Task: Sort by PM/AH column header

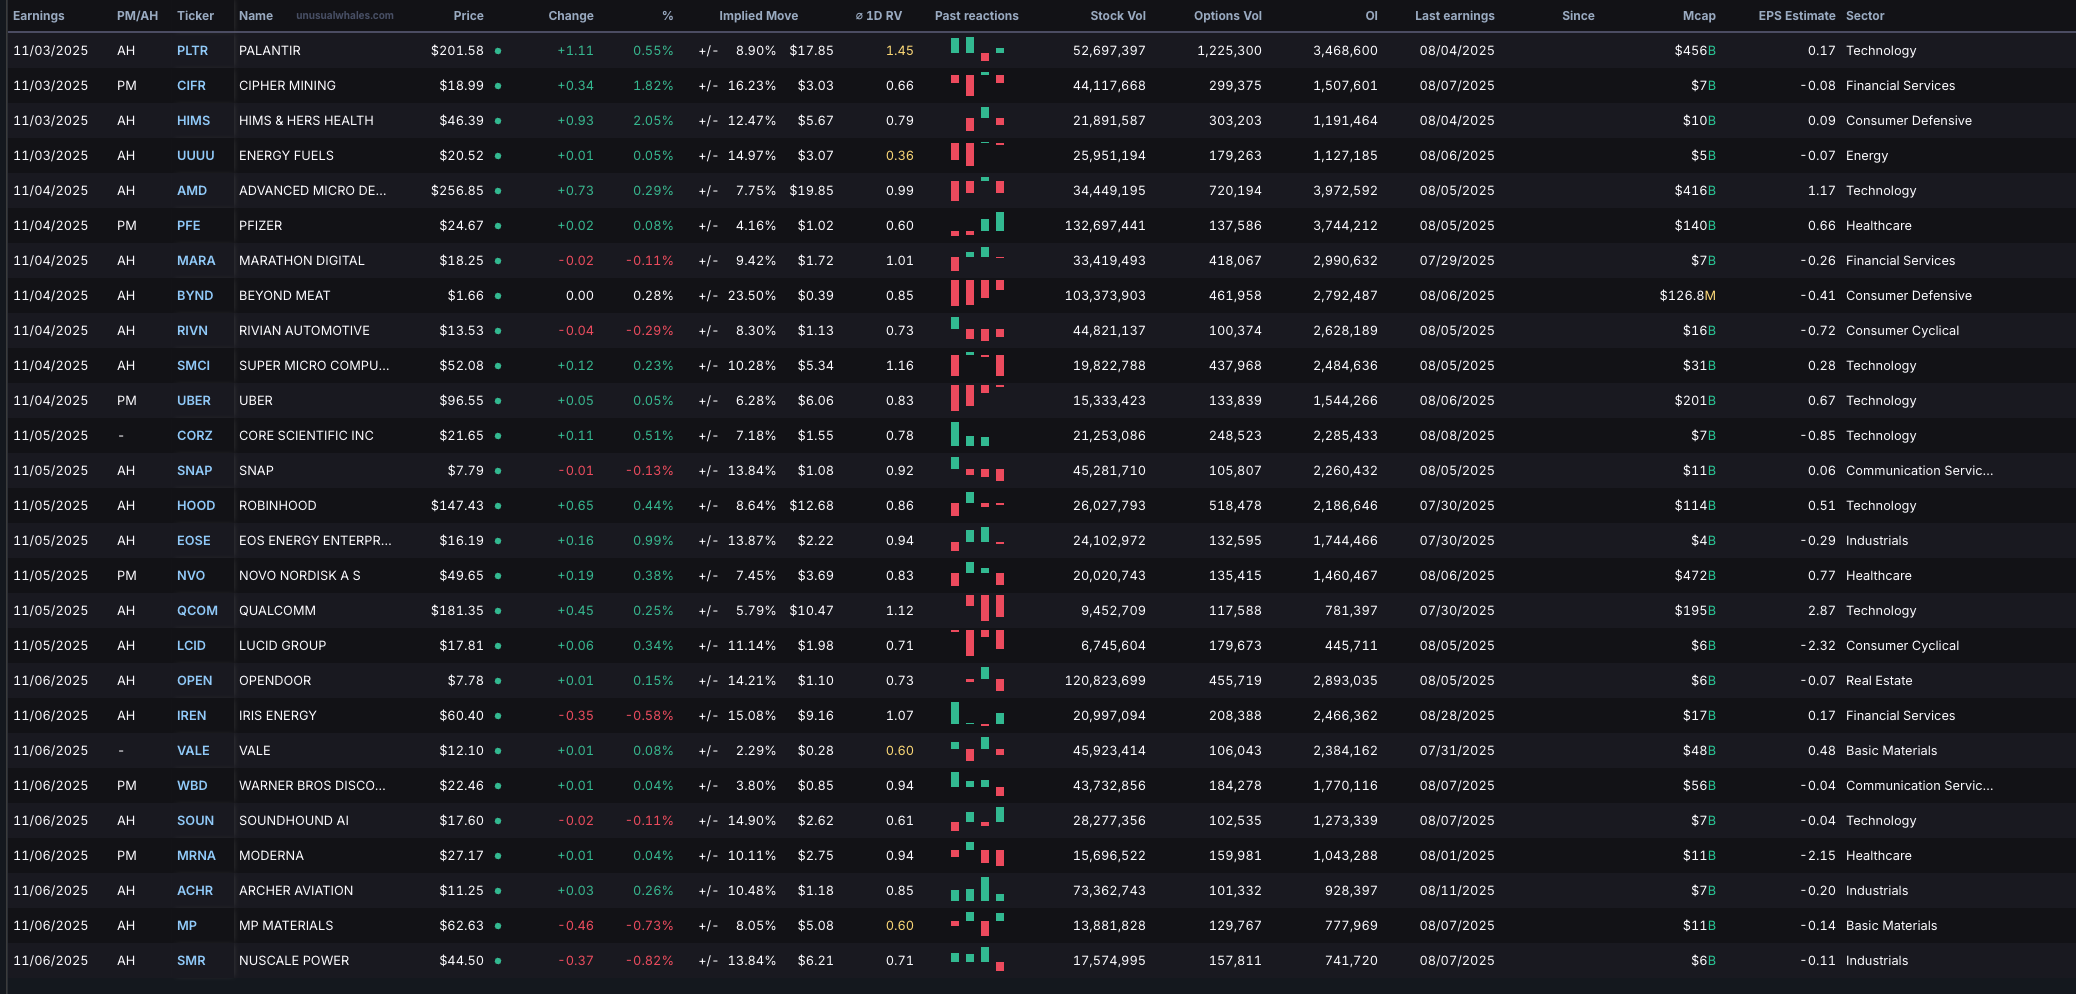Action: tap(137, 16)
